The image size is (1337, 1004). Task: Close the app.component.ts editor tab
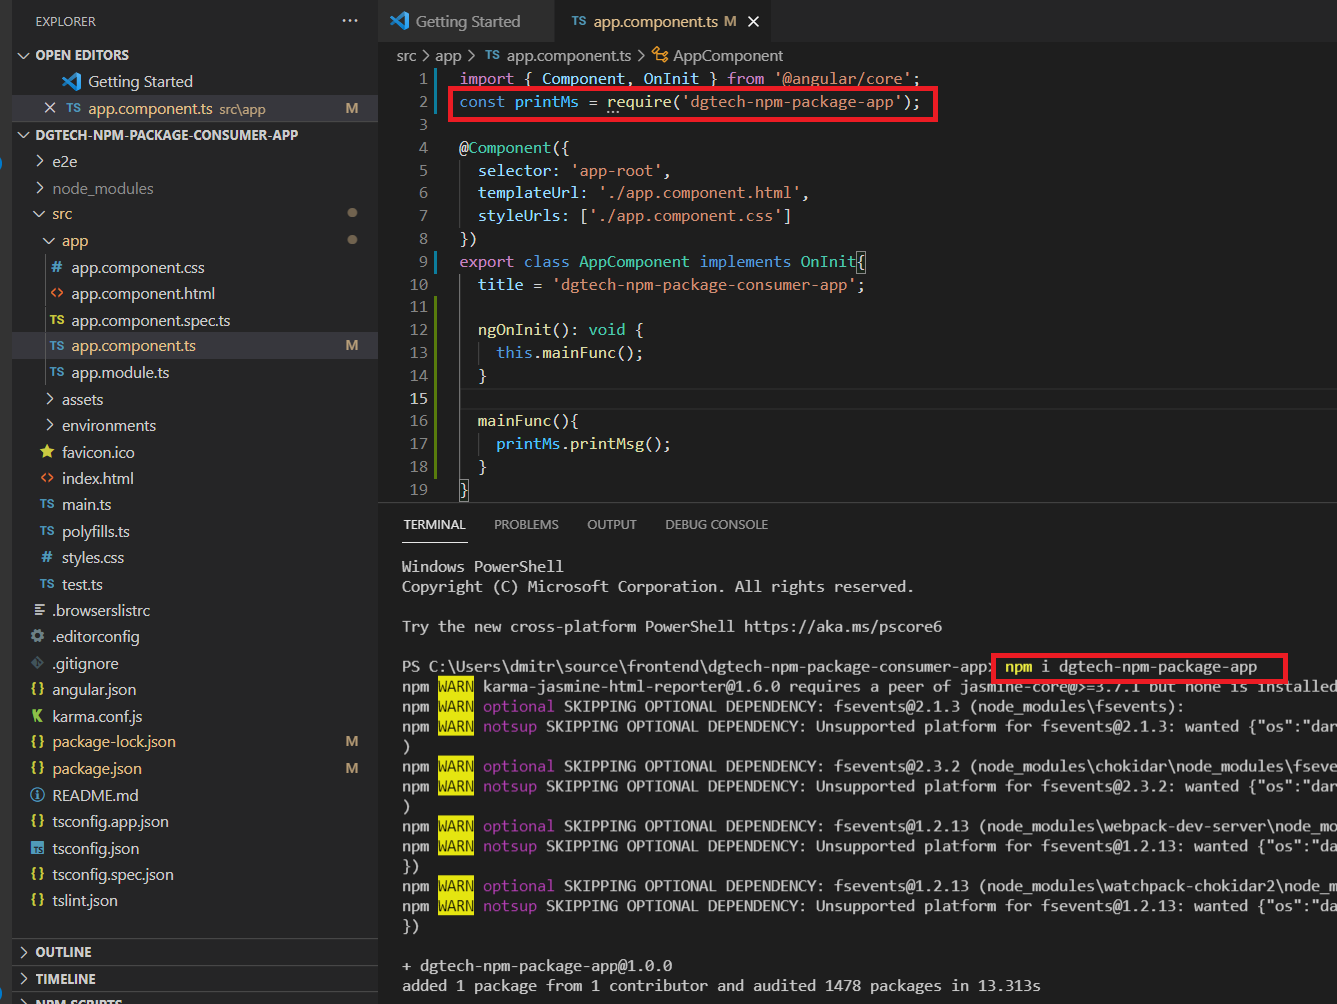click(753, 21)
